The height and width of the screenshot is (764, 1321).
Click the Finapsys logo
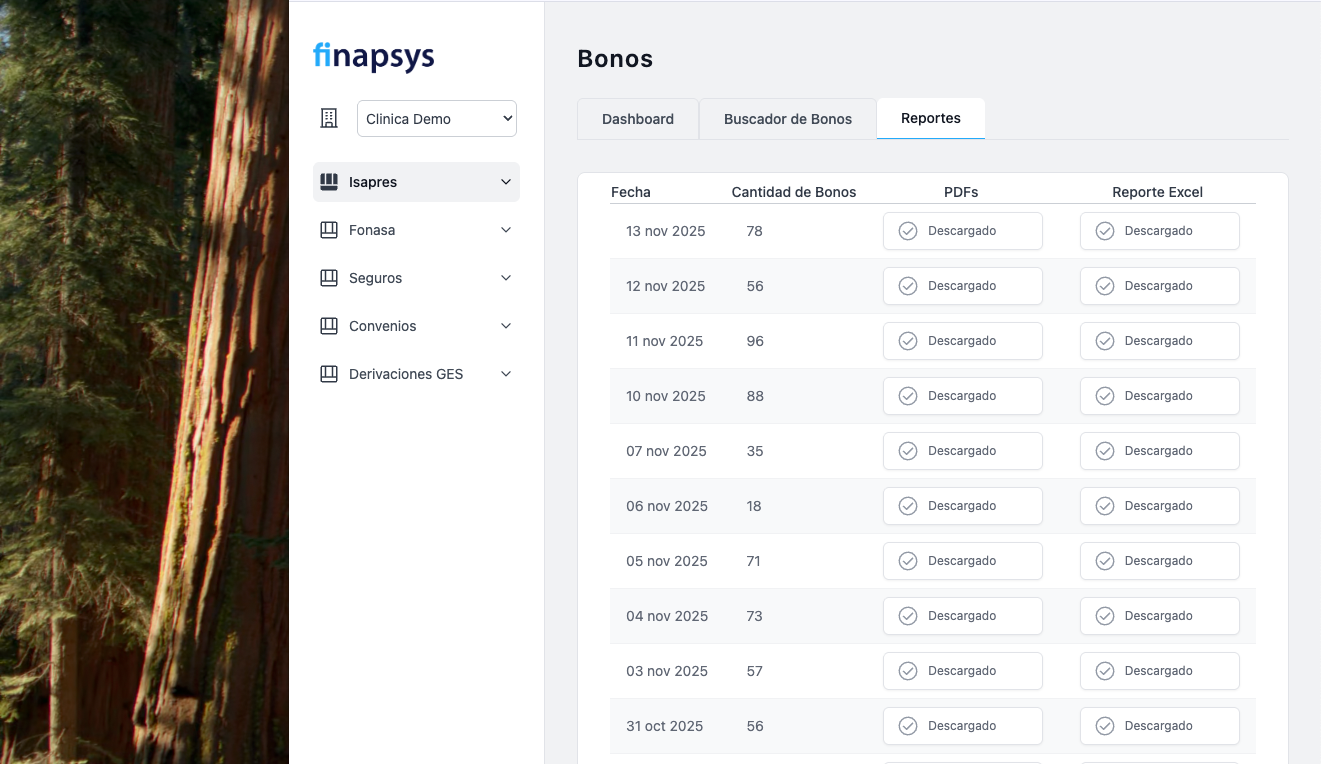373,57
